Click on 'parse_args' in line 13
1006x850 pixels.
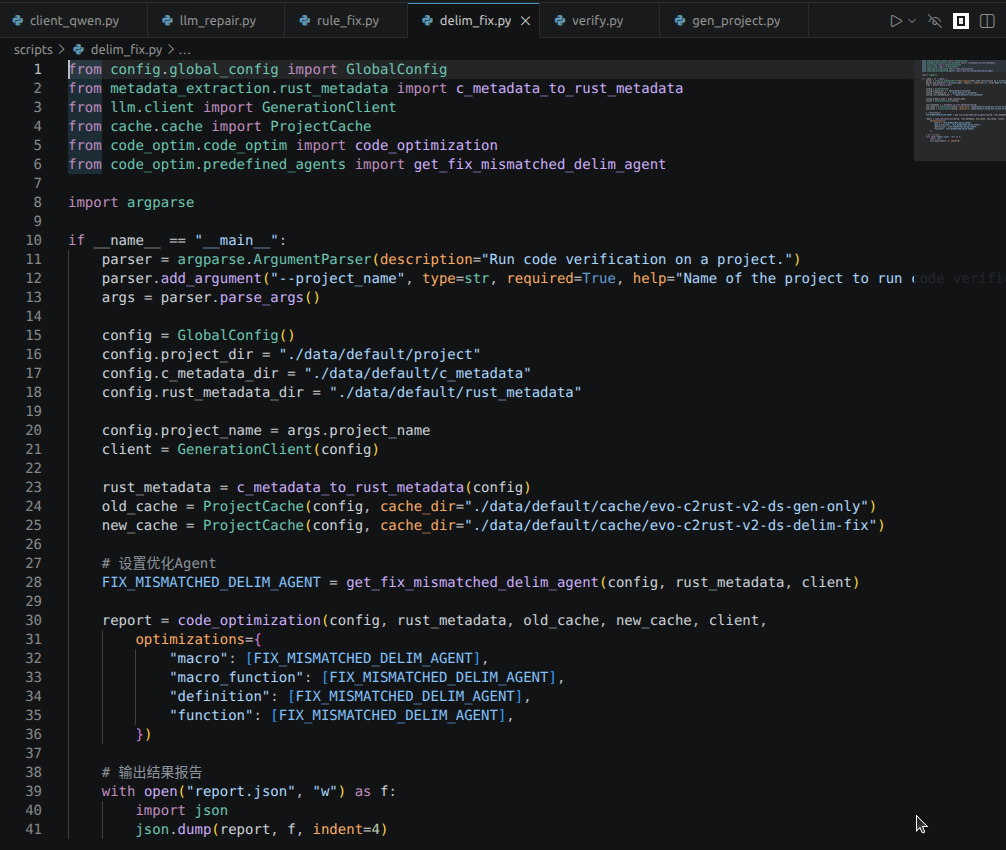coord(261,298)
